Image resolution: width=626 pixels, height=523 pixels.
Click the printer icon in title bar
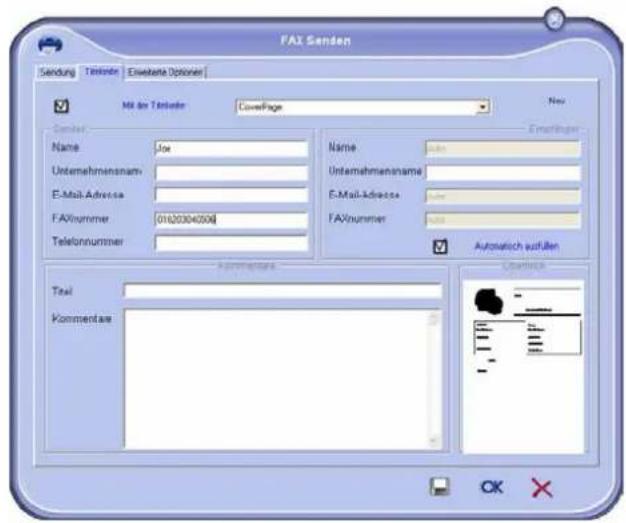coord(50,45)
